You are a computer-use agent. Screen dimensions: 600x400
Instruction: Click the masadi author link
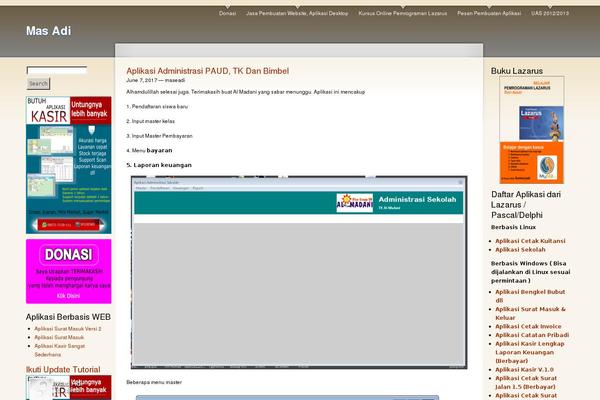[x=175, y=80]
